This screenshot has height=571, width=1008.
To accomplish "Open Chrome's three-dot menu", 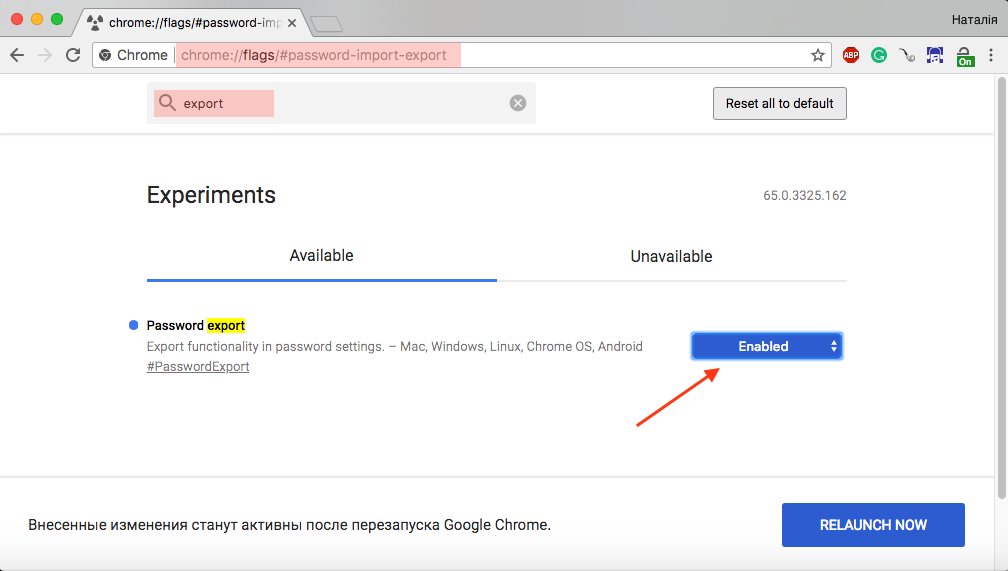I will (x=993, y=55).
